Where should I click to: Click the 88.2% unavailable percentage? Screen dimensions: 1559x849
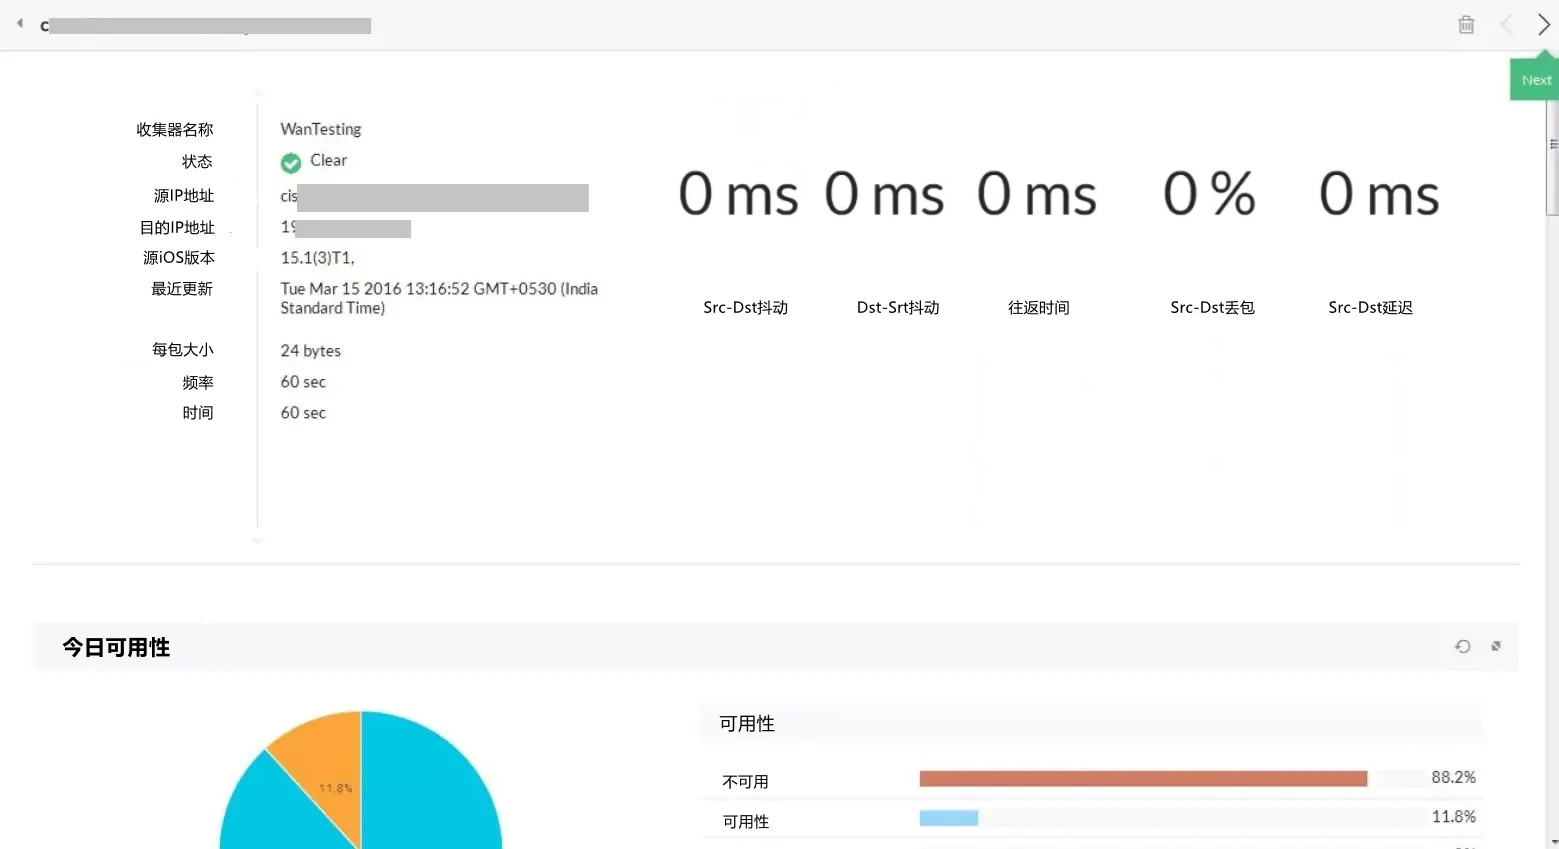(x=1453, y=777)
